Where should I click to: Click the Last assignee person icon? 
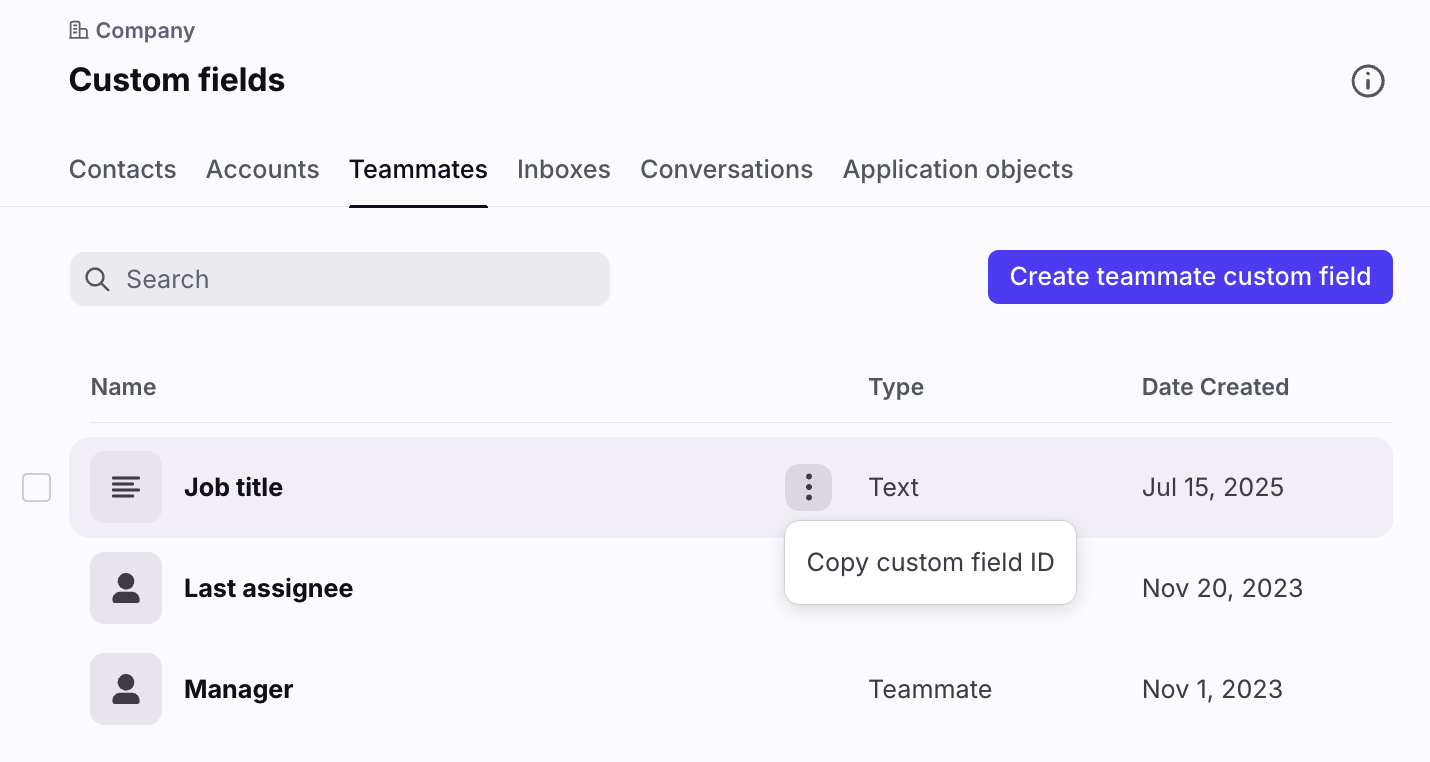[126, 588]
